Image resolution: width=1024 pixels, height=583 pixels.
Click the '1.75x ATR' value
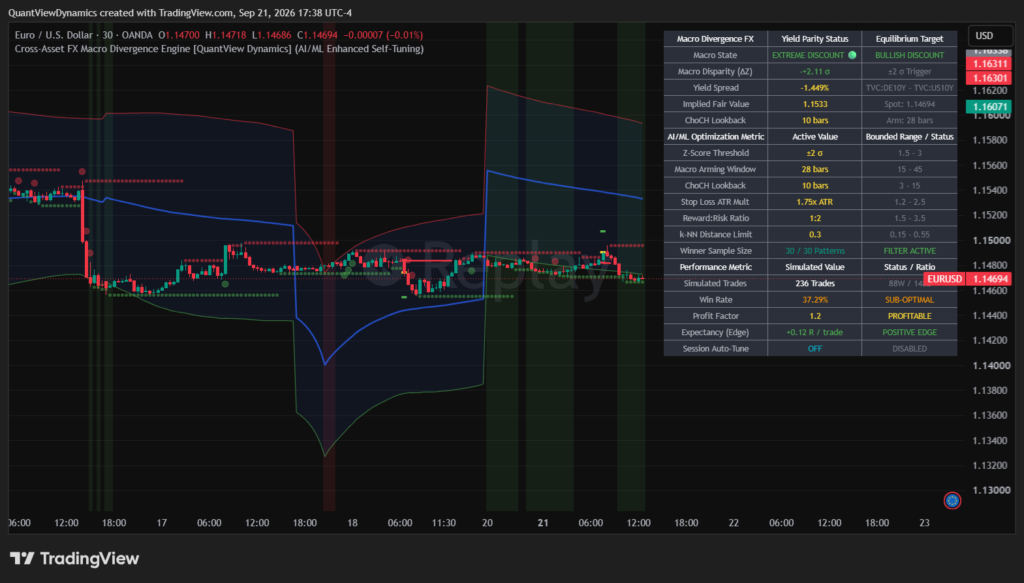tap(814, 202)
